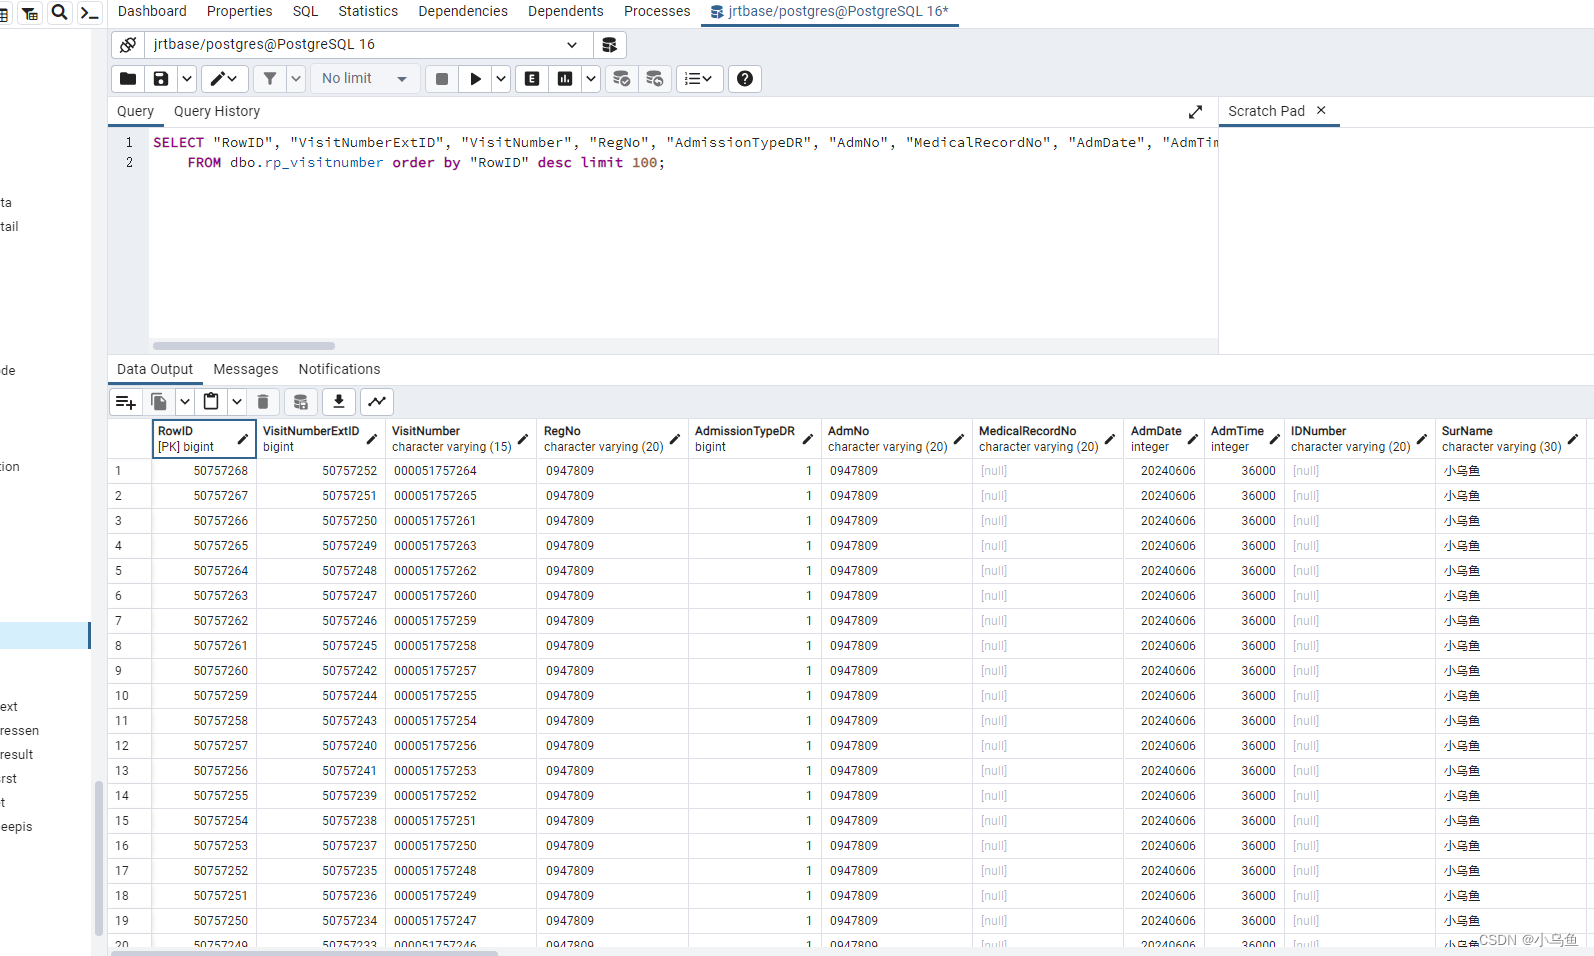Click the Copy rows icon

(x=159, y=402)
